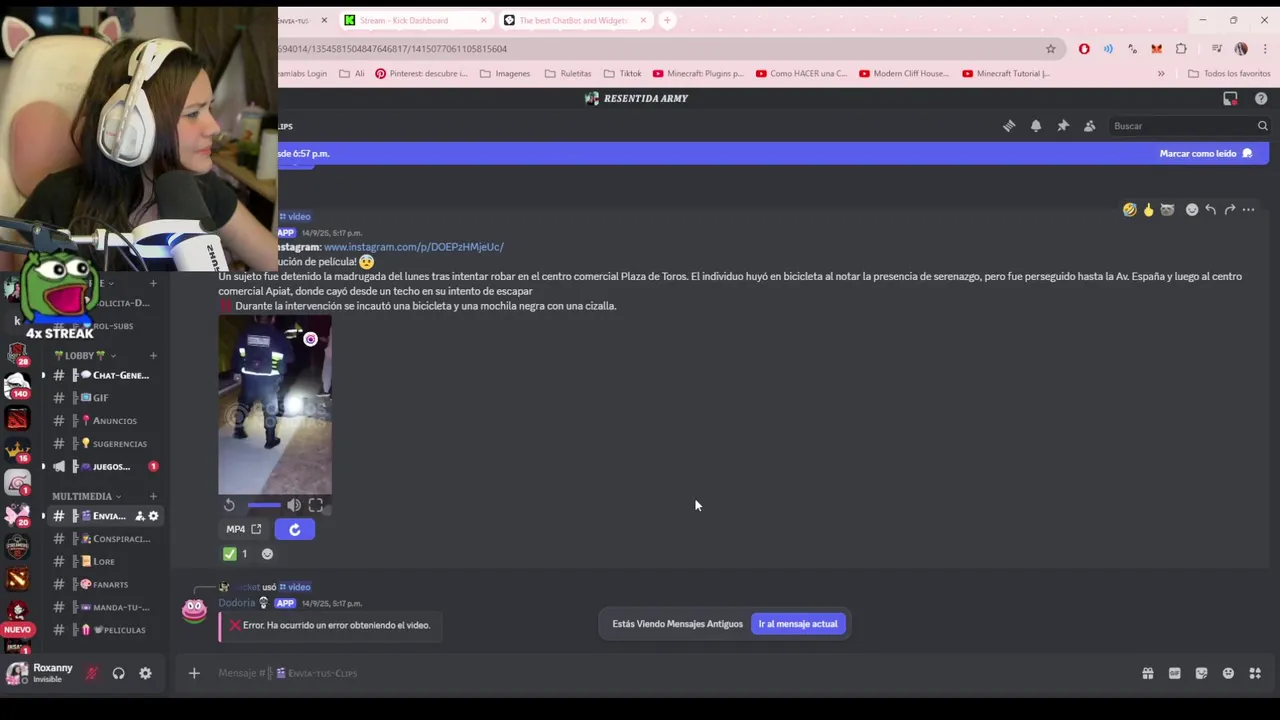This screenshot has height=720, width=1280.
Task: Open Todos los favoritos folder
Action: [x=1229, y=73]
